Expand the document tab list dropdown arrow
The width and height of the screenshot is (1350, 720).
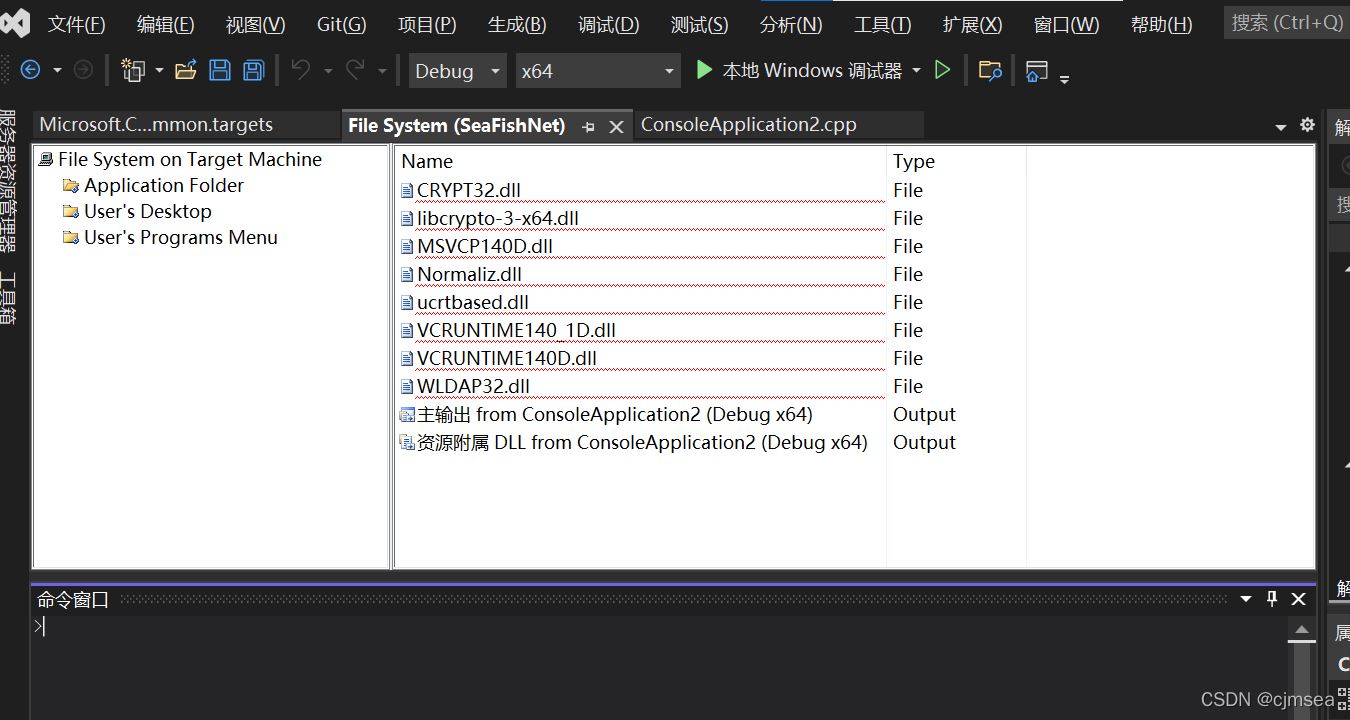click(1281, 127)
